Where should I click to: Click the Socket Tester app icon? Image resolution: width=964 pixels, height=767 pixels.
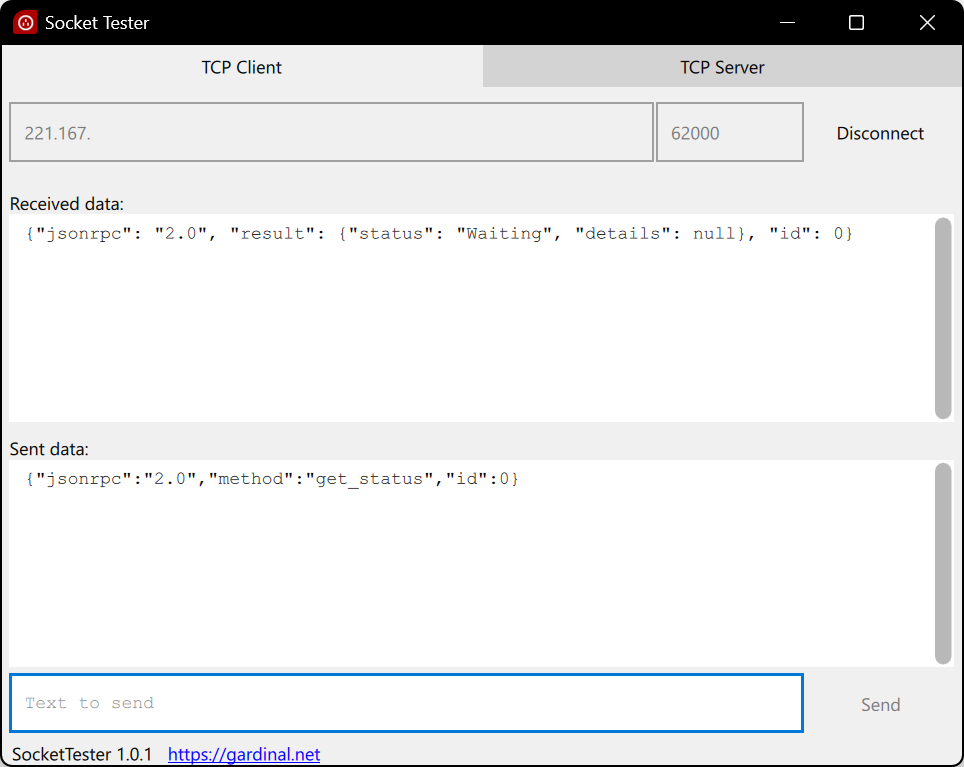click(x=25, y=22)
